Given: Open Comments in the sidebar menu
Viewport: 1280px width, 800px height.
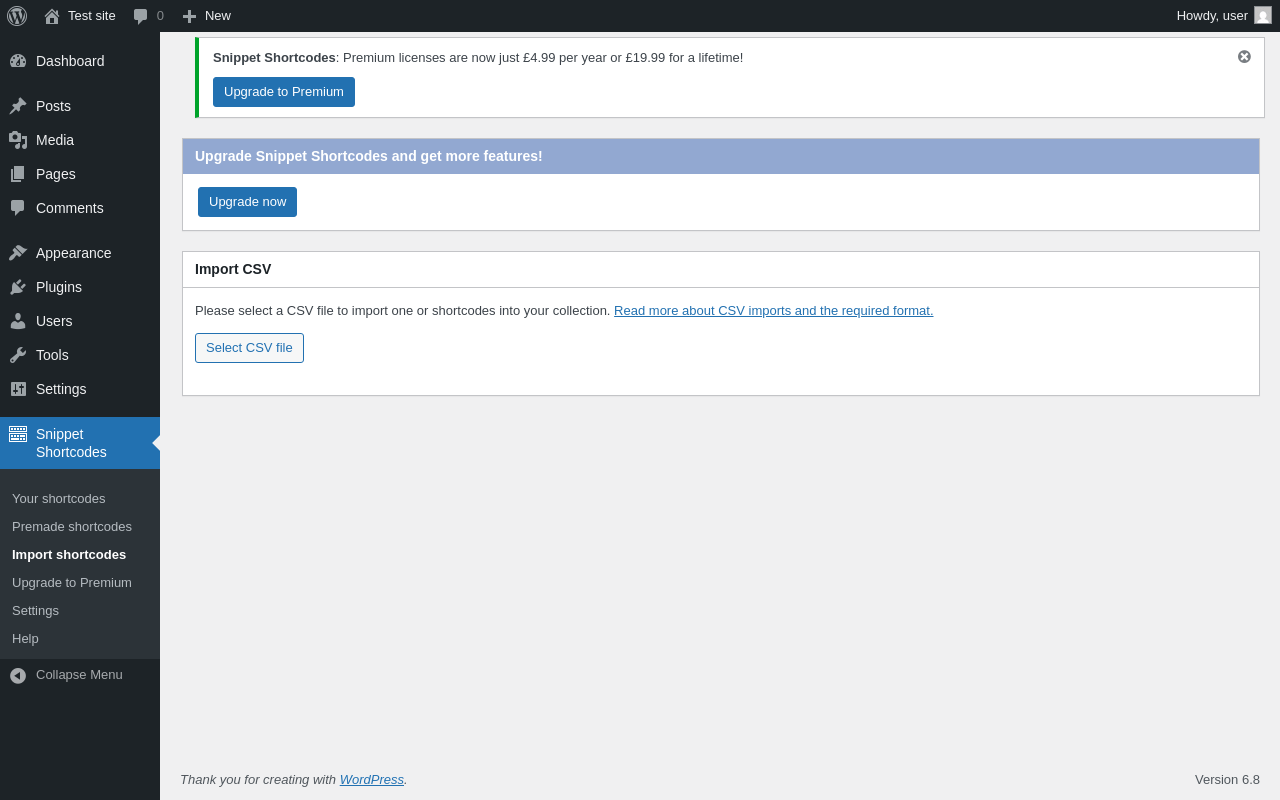Looking at the screenshot, I should pos(80,208).
